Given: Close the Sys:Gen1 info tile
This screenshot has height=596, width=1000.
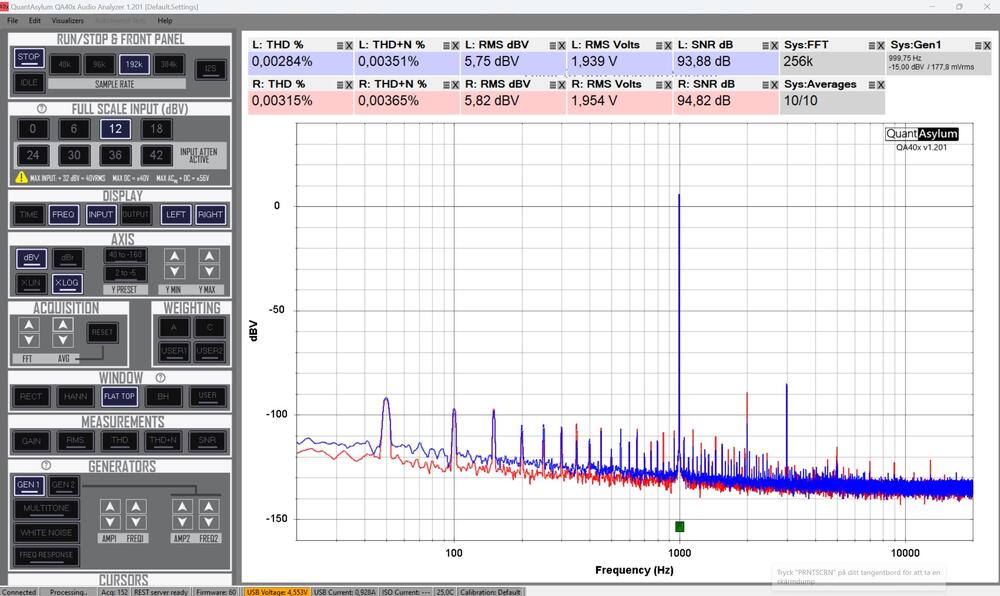Looking at the screenshot, I should click(988, 46).
